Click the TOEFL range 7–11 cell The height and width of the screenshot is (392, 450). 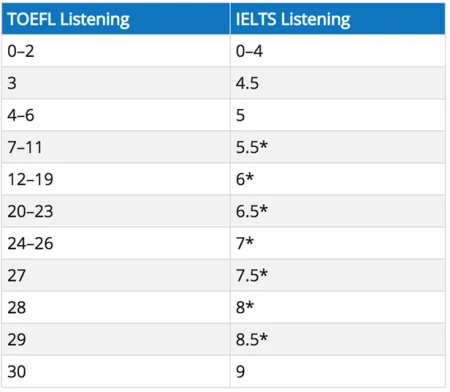pos(116,147)
